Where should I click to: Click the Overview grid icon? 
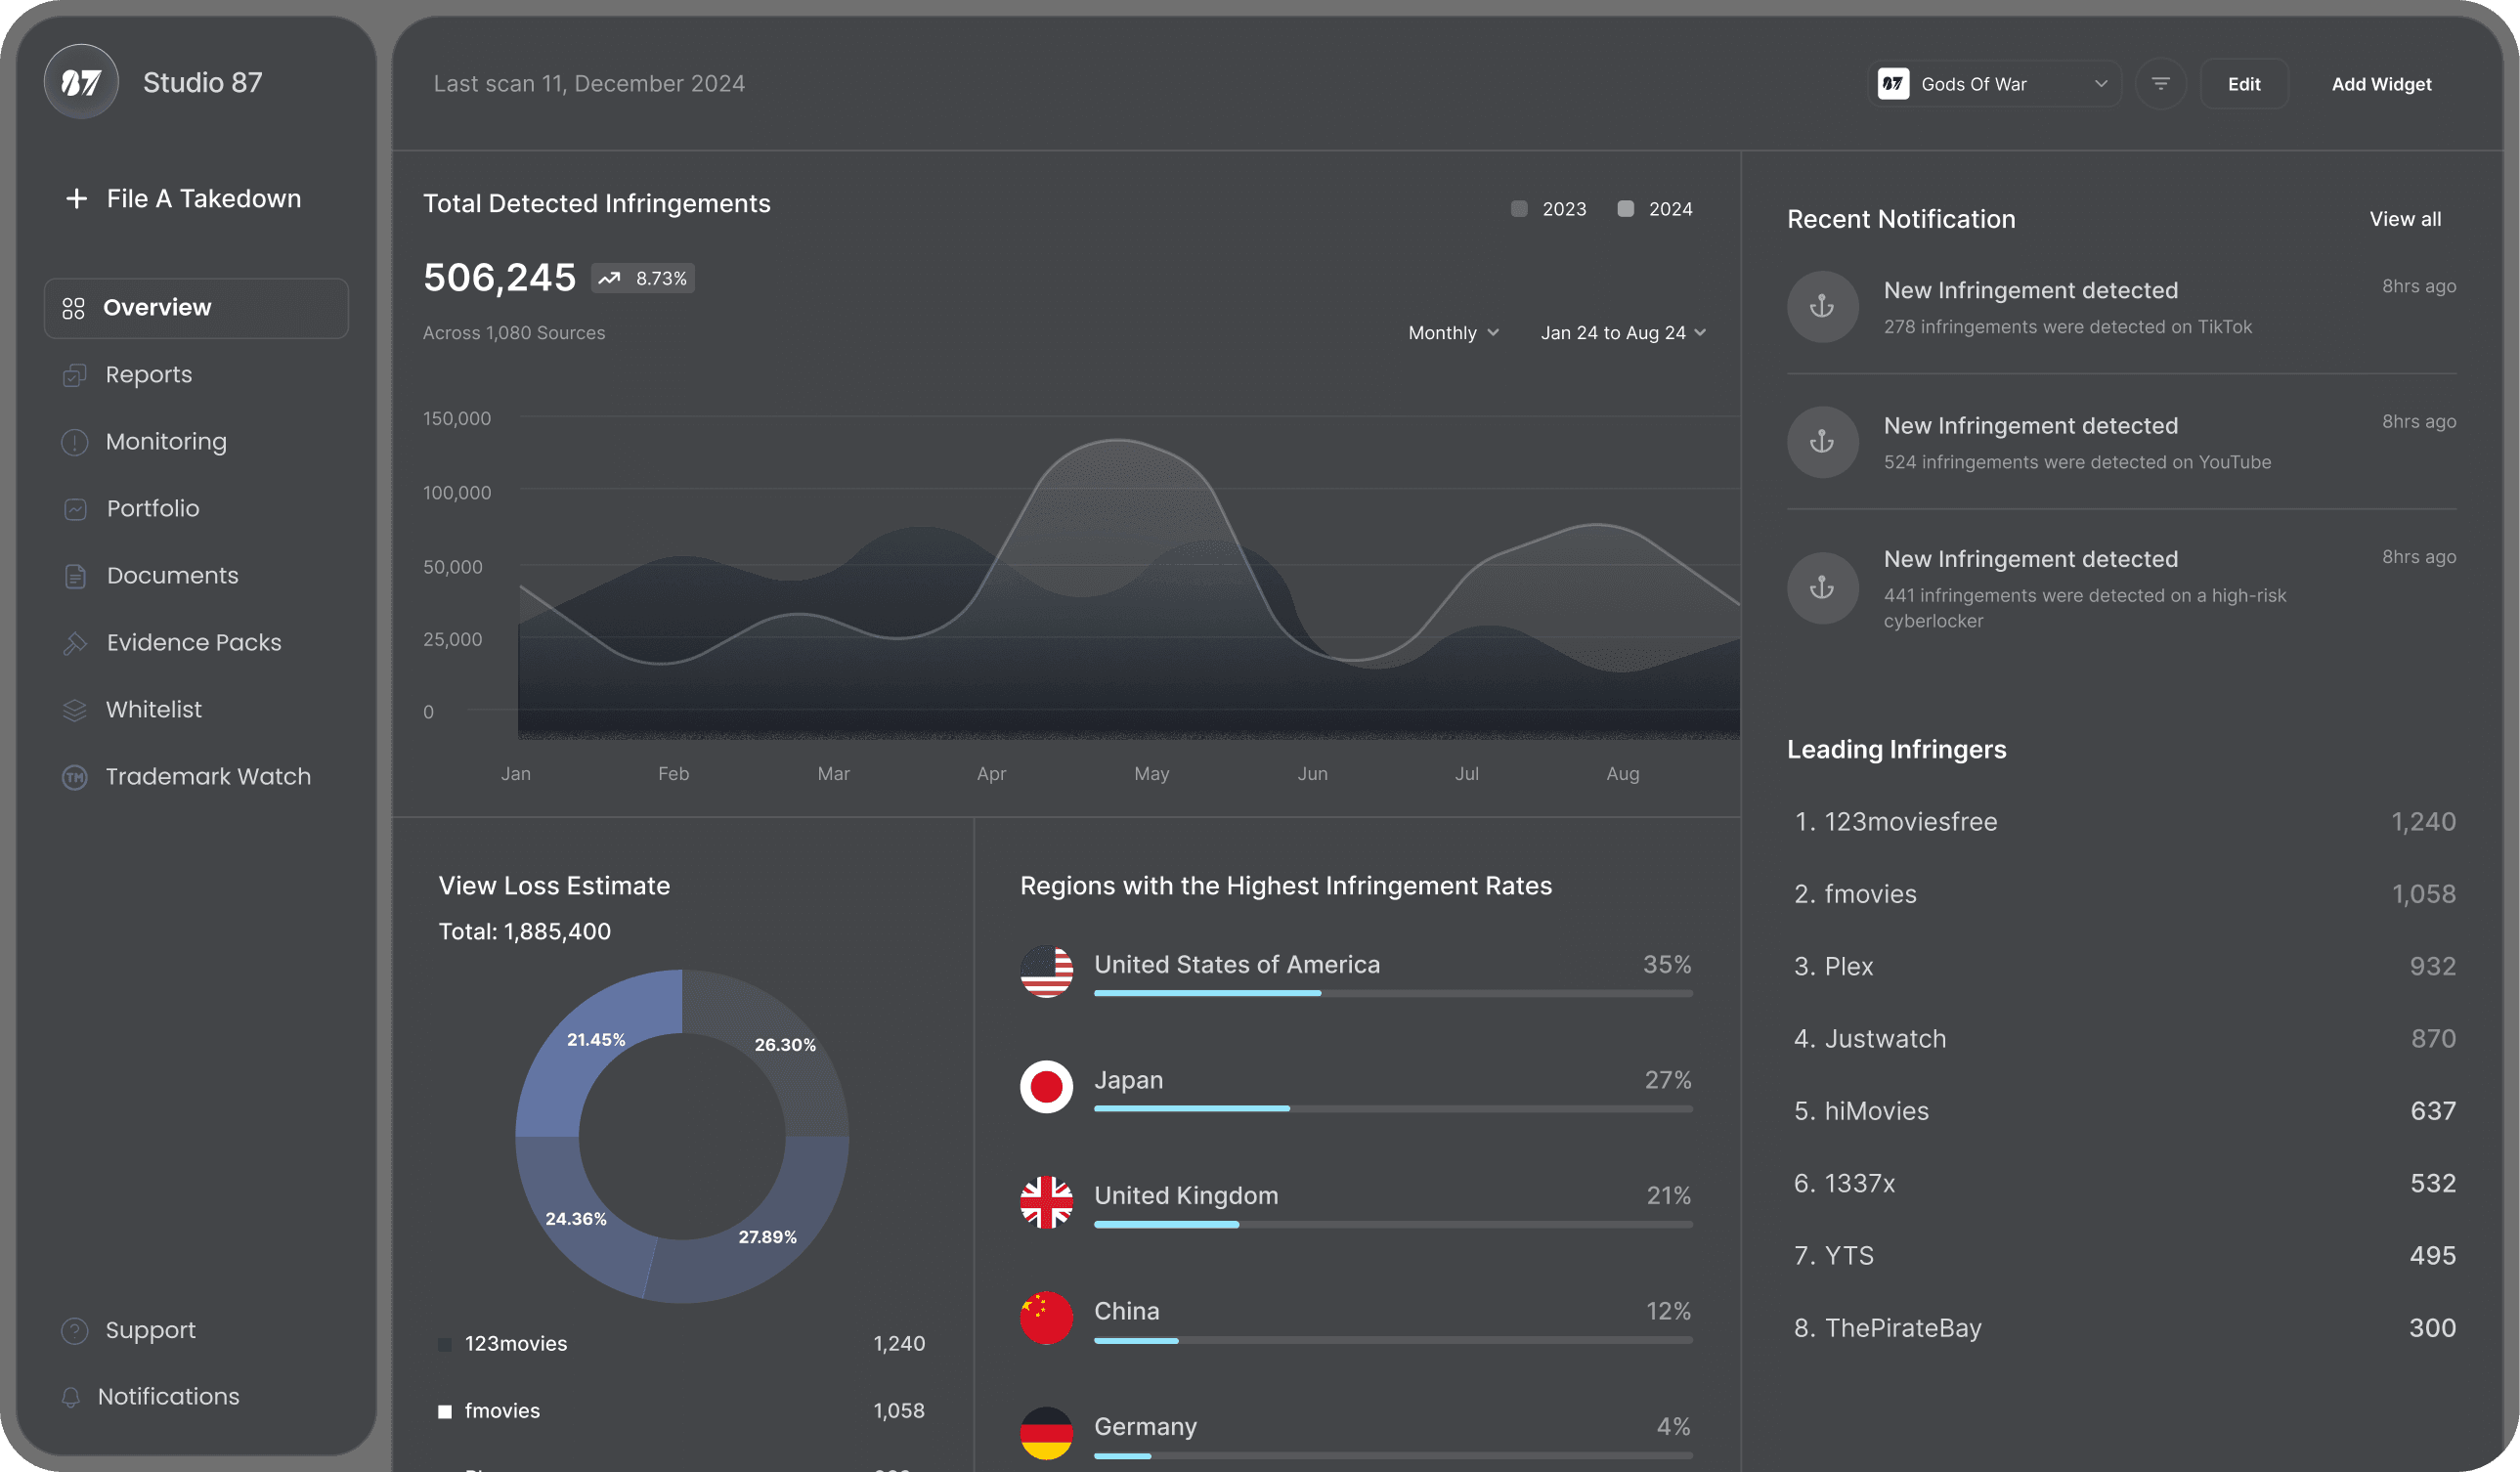74,308
